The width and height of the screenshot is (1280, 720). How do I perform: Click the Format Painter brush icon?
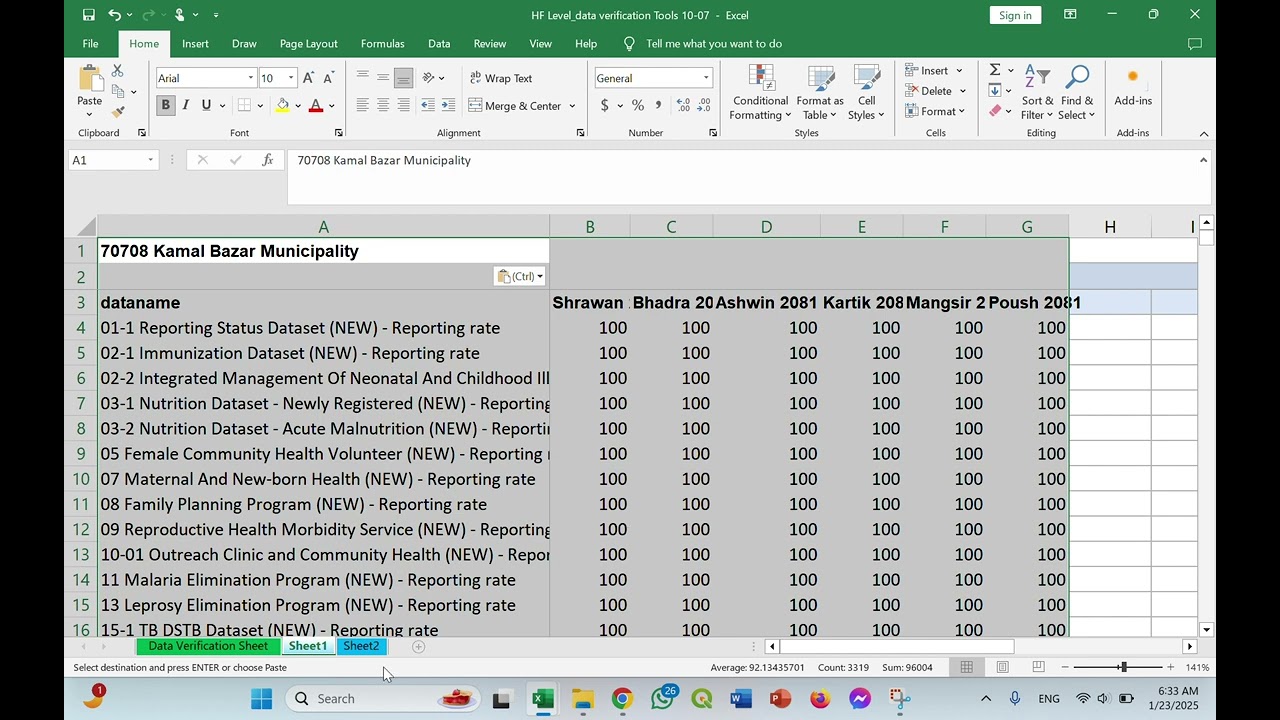point(117,112)
